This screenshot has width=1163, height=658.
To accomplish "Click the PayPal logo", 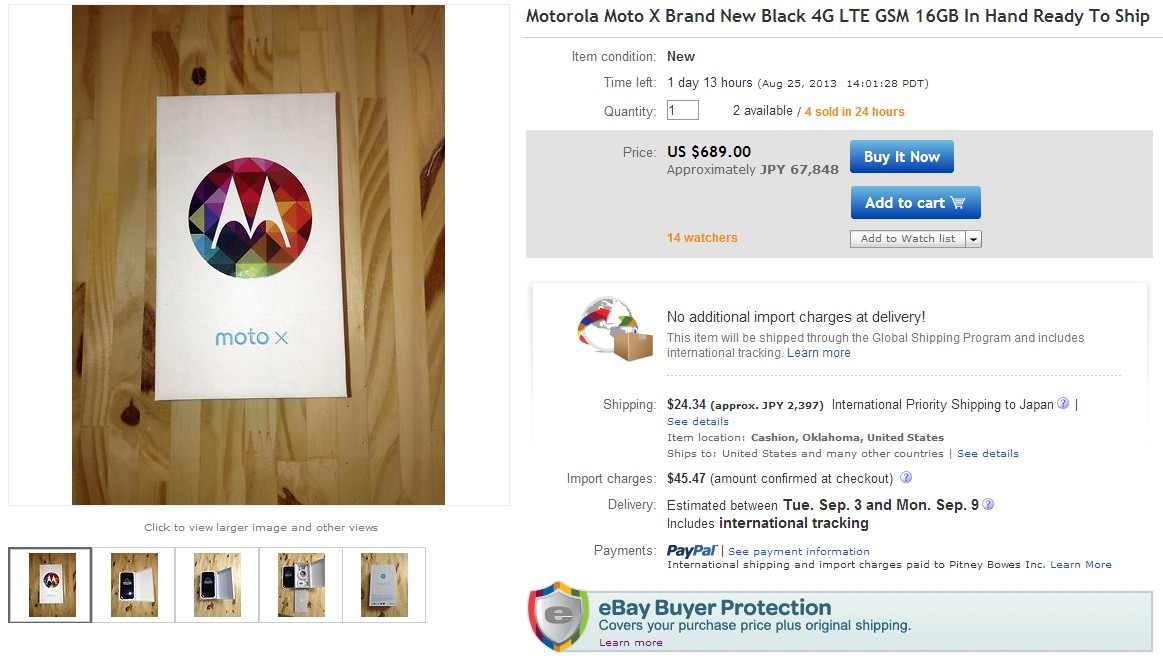I will pos(692,551).
